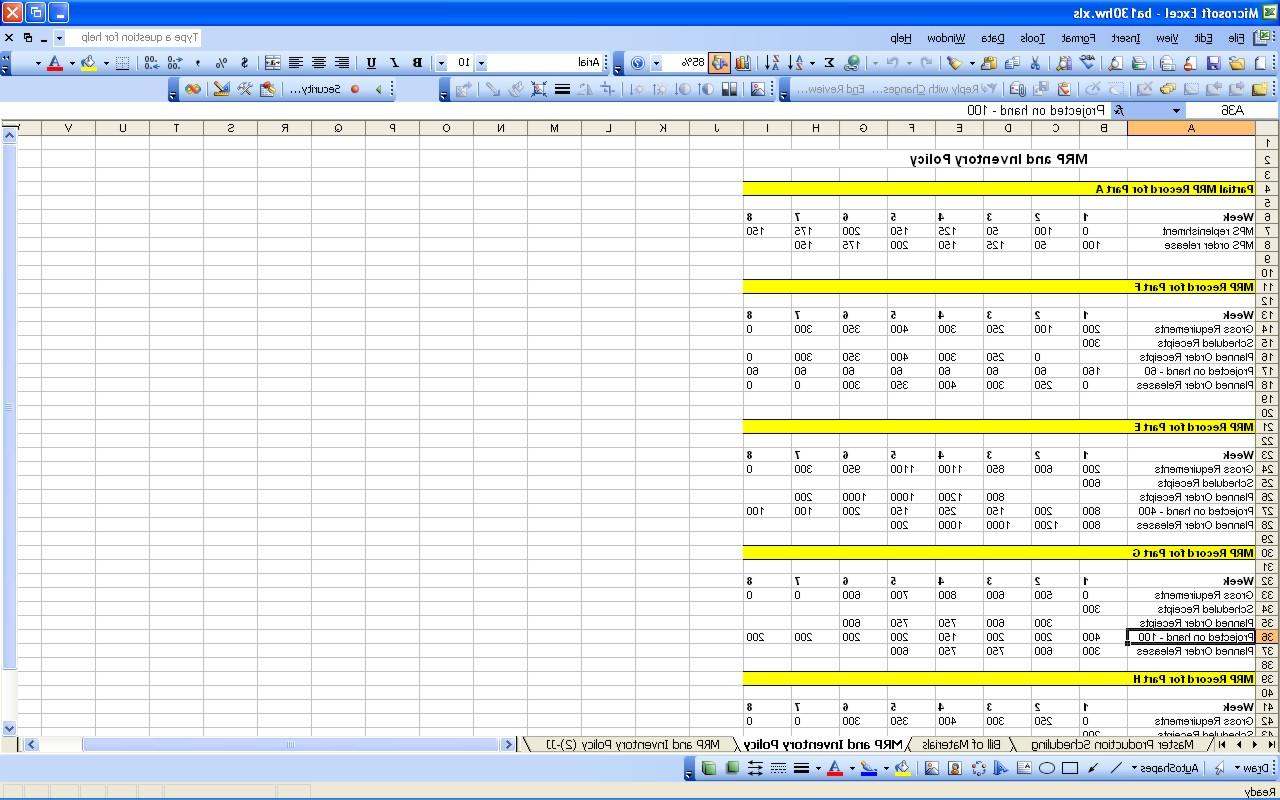Viewport: 1280px width, 800px height.
Task: Click the horizontal scrollbar thumb
Action: click(291, 744)
